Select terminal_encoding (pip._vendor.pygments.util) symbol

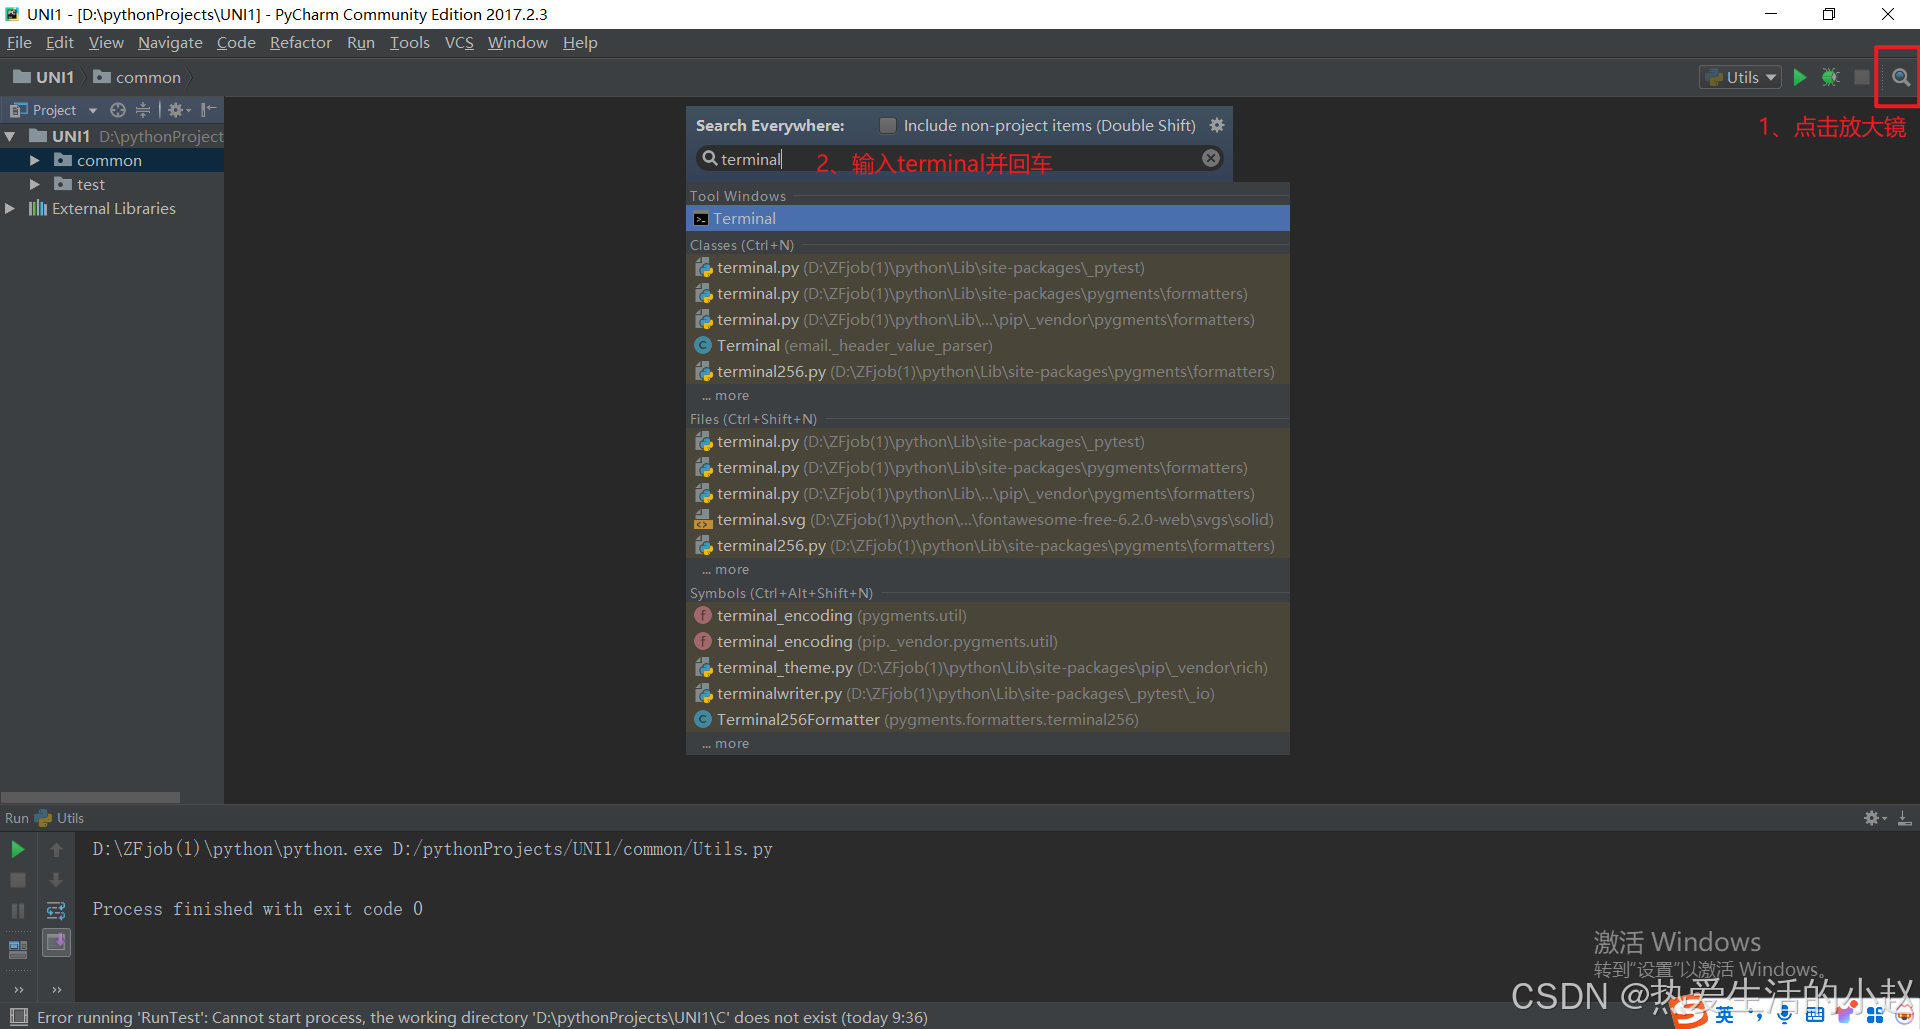(x=988, y=642)
